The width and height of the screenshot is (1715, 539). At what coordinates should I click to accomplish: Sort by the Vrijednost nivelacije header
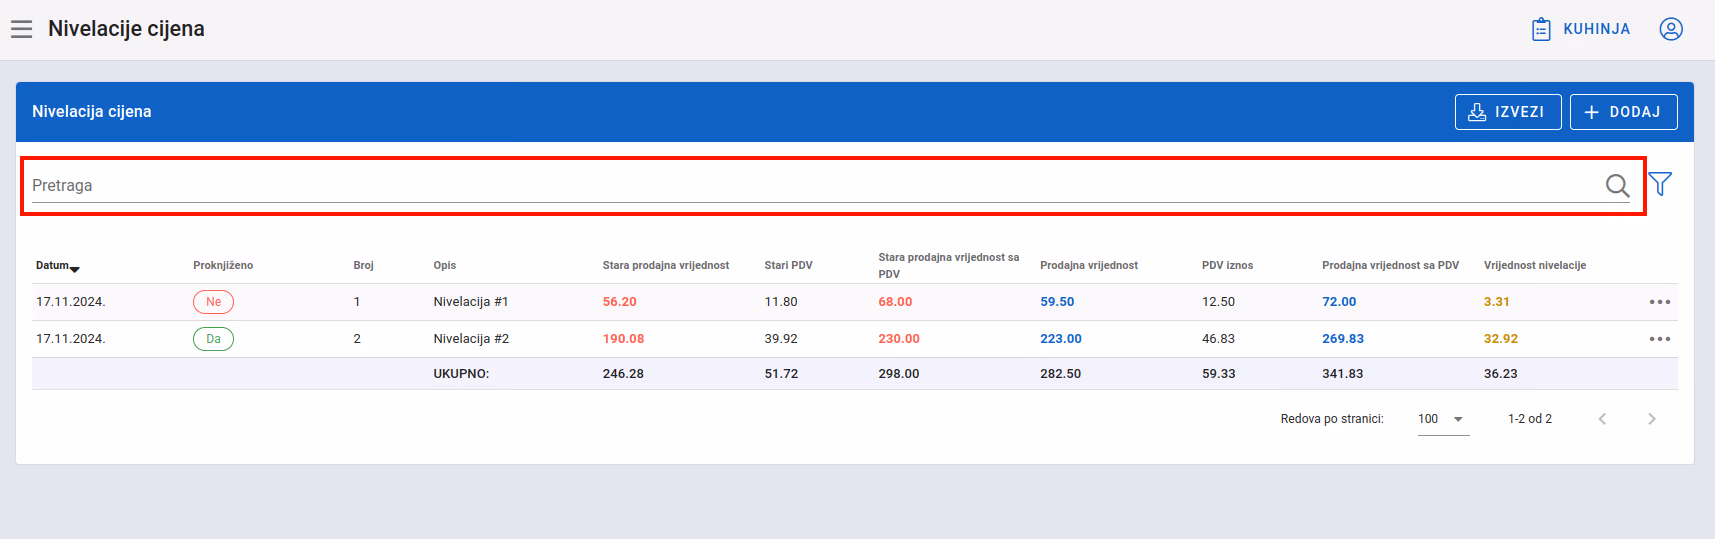(x=1534, y=266)
